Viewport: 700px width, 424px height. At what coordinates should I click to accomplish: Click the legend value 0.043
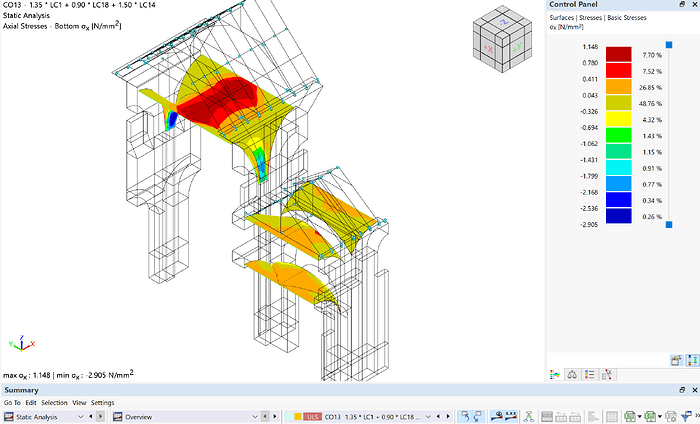click(x=590, y=95)
